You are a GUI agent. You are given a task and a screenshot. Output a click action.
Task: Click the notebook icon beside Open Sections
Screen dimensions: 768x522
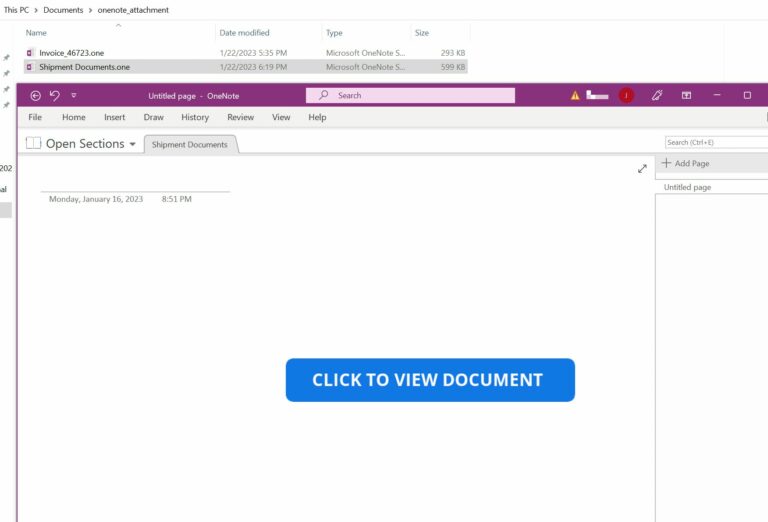(33, 143)
